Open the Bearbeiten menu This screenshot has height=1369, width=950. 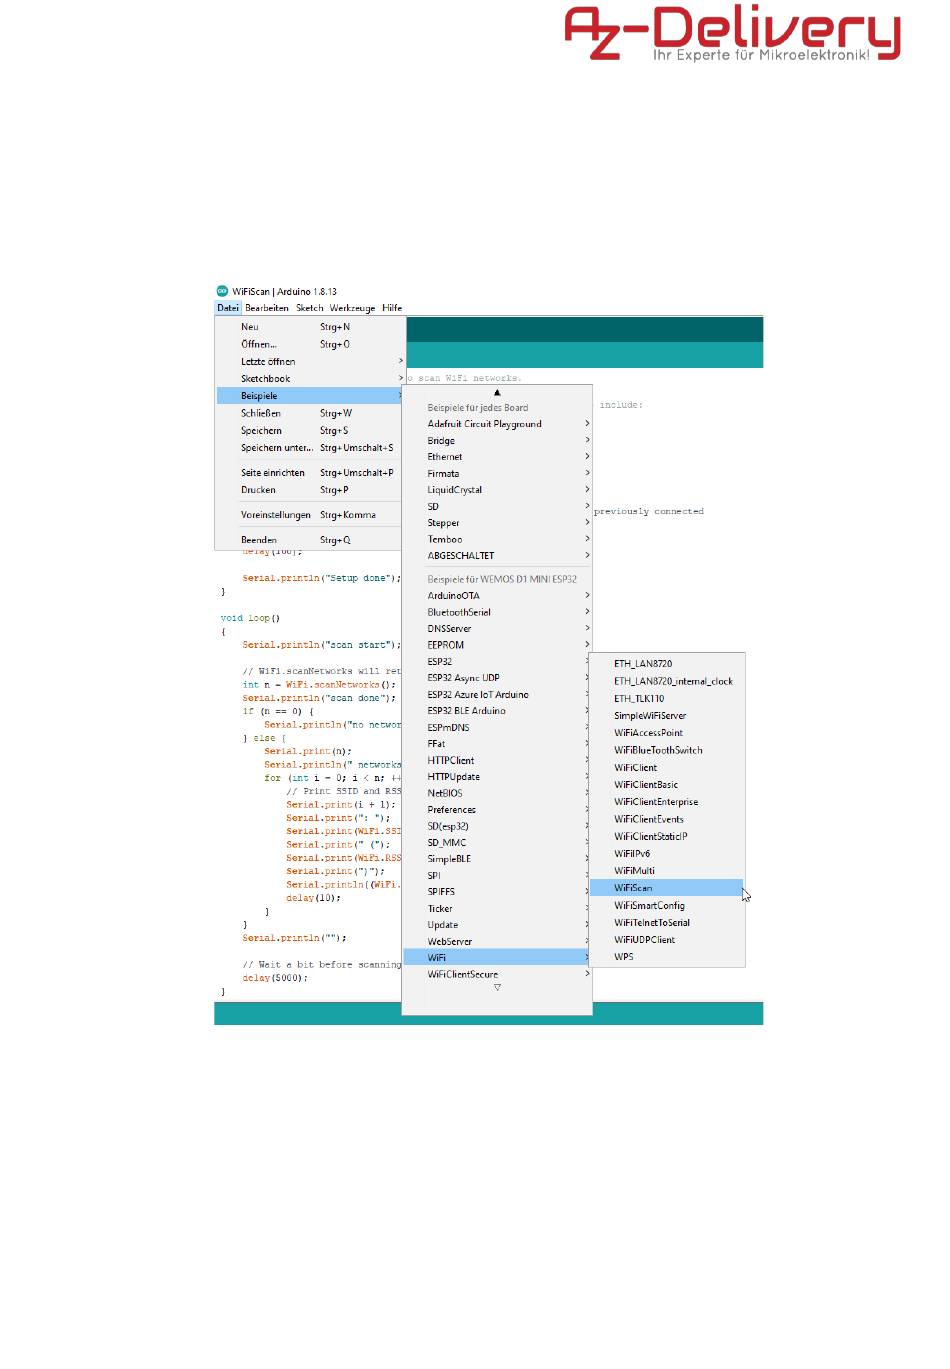click(267, 308)
